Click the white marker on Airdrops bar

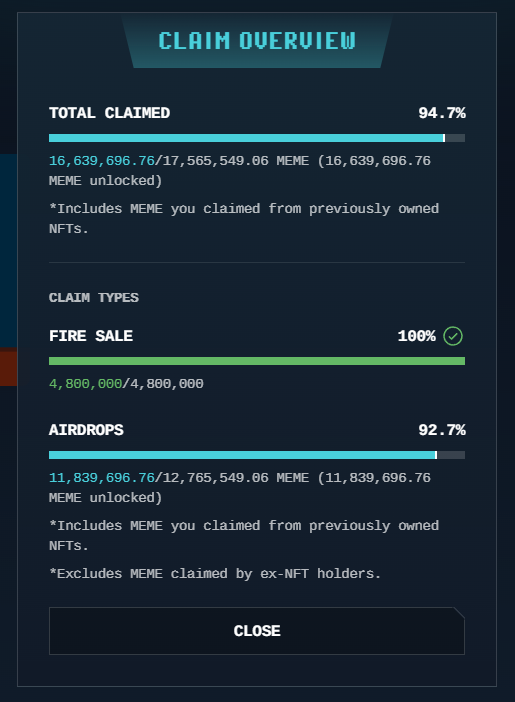pos(436,455)
